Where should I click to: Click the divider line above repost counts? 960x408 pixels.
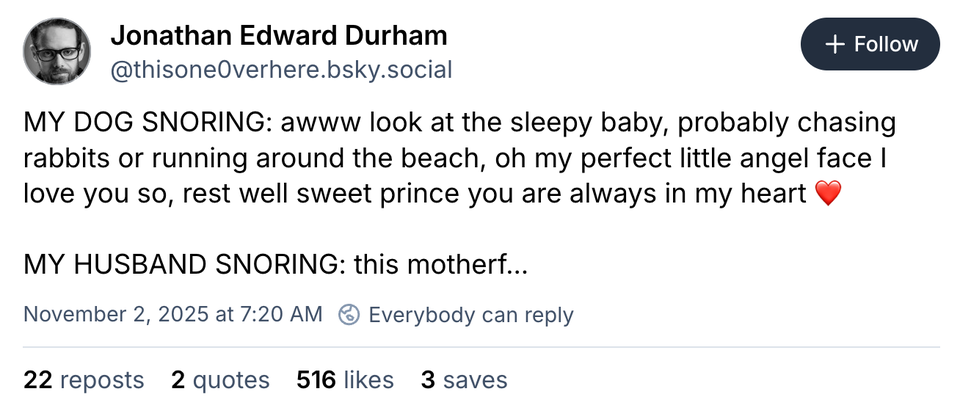pos(480,347)
